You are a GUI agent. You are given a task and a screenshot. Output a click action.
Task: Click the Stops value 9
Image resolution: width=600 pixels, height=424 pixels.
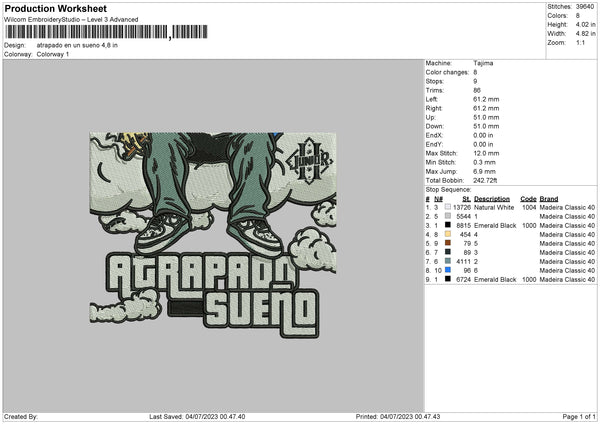coord(475,81)
